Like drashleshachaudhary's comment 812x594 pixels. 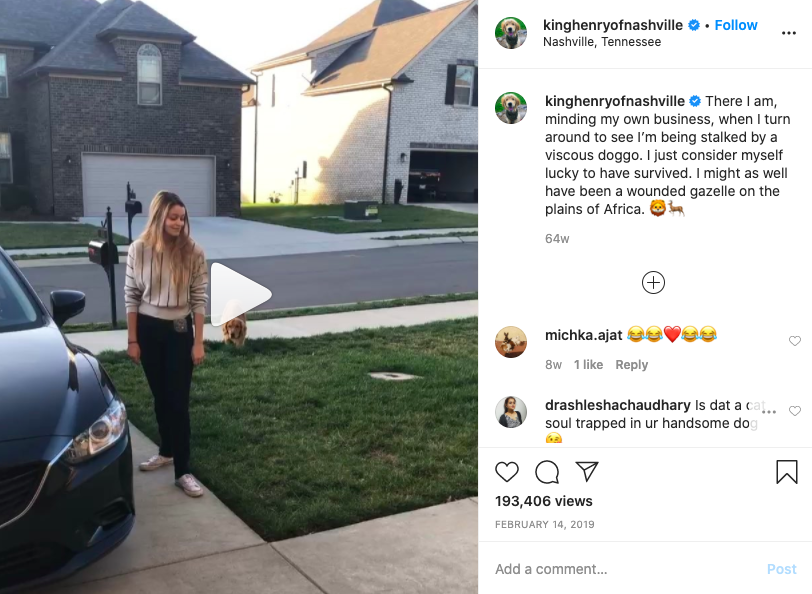pyautogui.click(x=794, y=411)
